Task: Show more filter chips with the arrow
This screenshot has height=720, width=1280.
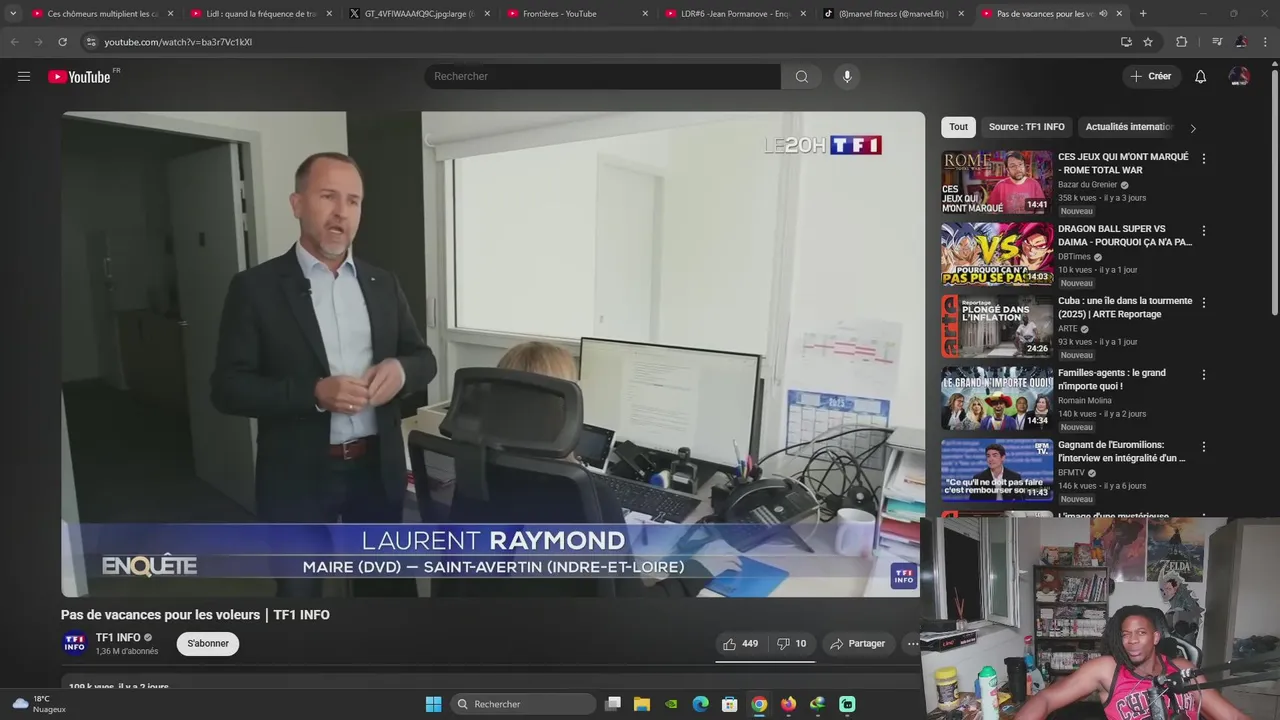Action: point(1192,128)
